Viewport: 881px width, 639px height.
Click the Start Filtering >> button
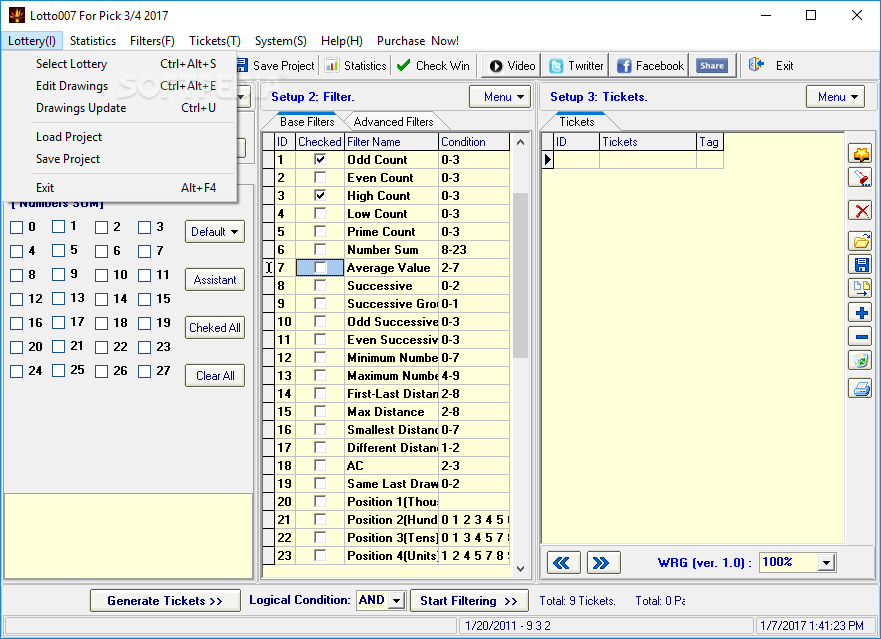(x=469, y=601)
